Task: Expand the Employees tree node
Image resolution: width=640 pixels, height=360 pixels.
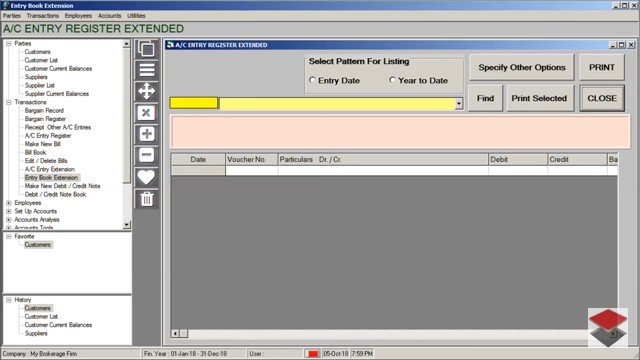Action: (x=9, y=203)
